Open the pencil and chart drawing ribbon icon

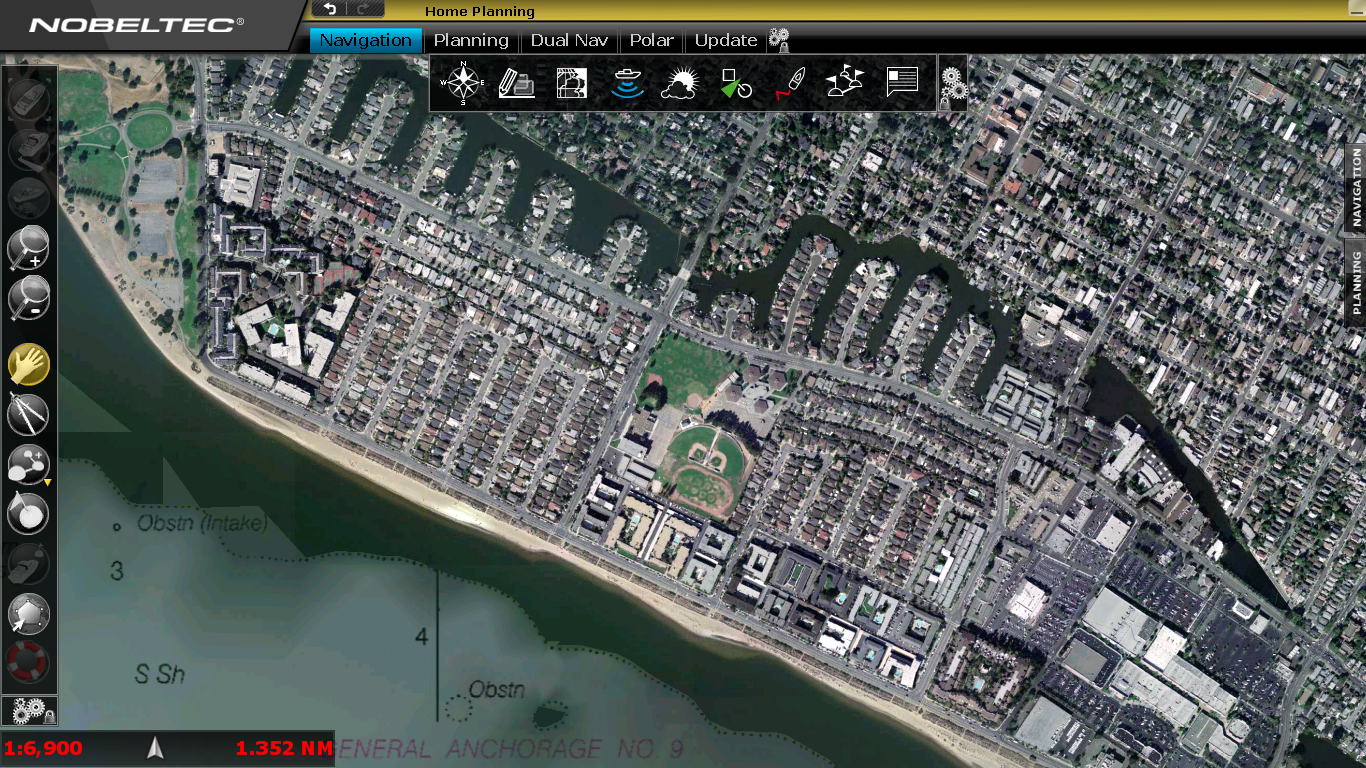pos(517,83)
